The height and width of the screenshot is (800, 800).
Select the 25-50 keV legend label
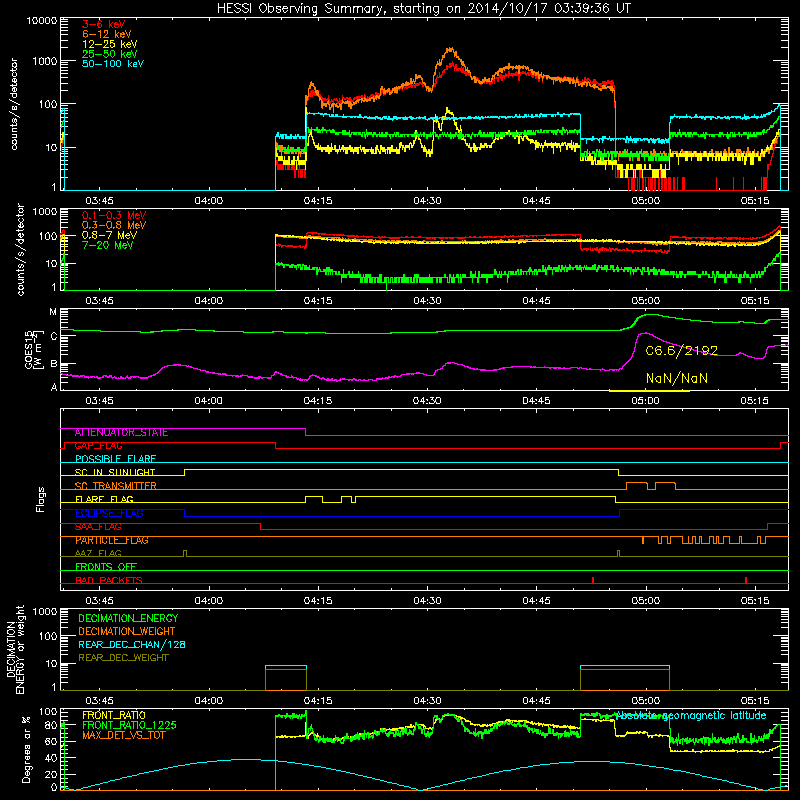click(110, 54)
